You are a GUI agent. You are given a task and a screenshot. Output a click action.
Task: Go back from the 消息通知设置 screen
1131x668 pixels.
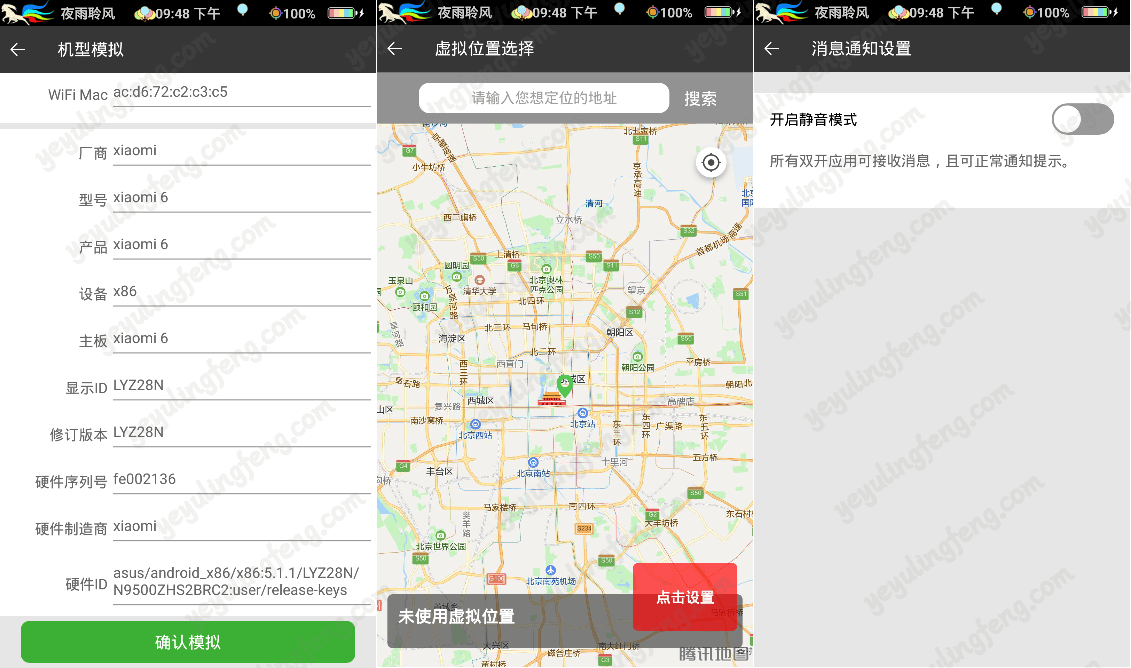coord(772,48)
